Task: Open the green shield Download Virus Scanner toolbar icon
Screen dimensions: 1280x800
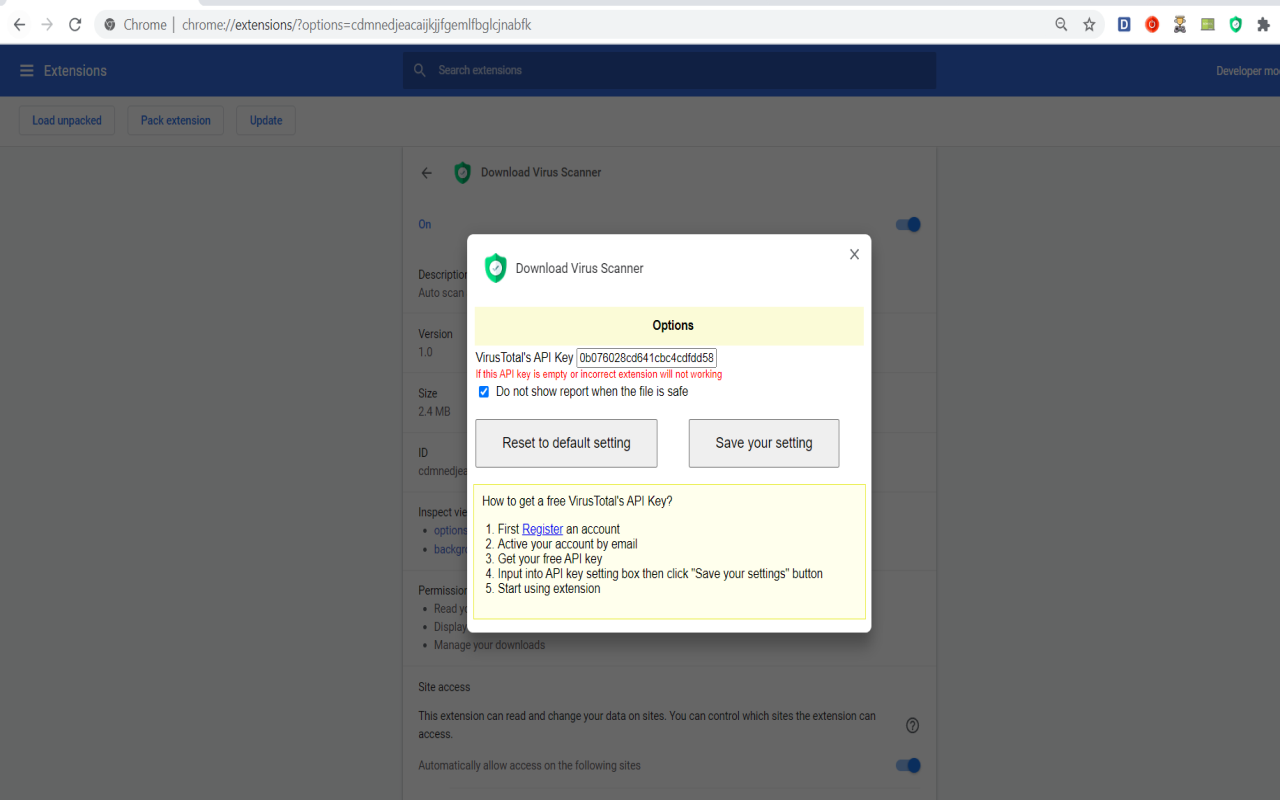Action: tap(1236, 25)
